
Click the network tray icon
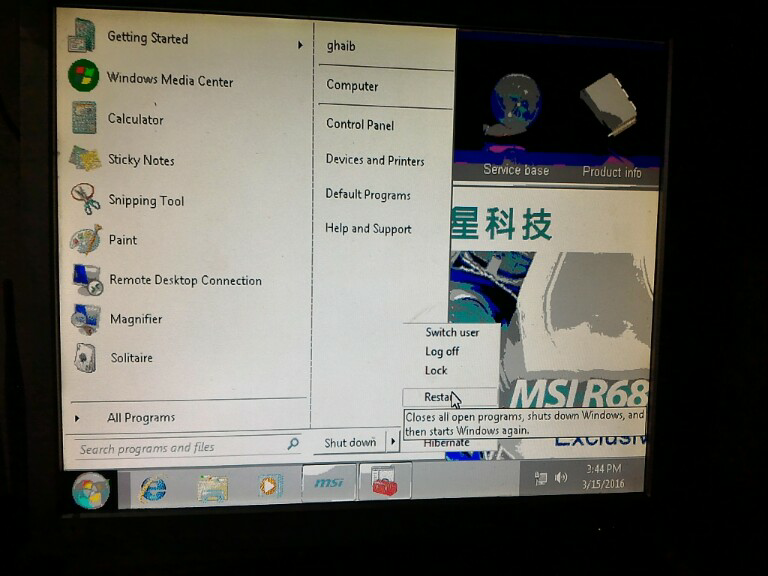tap(541, 478)
